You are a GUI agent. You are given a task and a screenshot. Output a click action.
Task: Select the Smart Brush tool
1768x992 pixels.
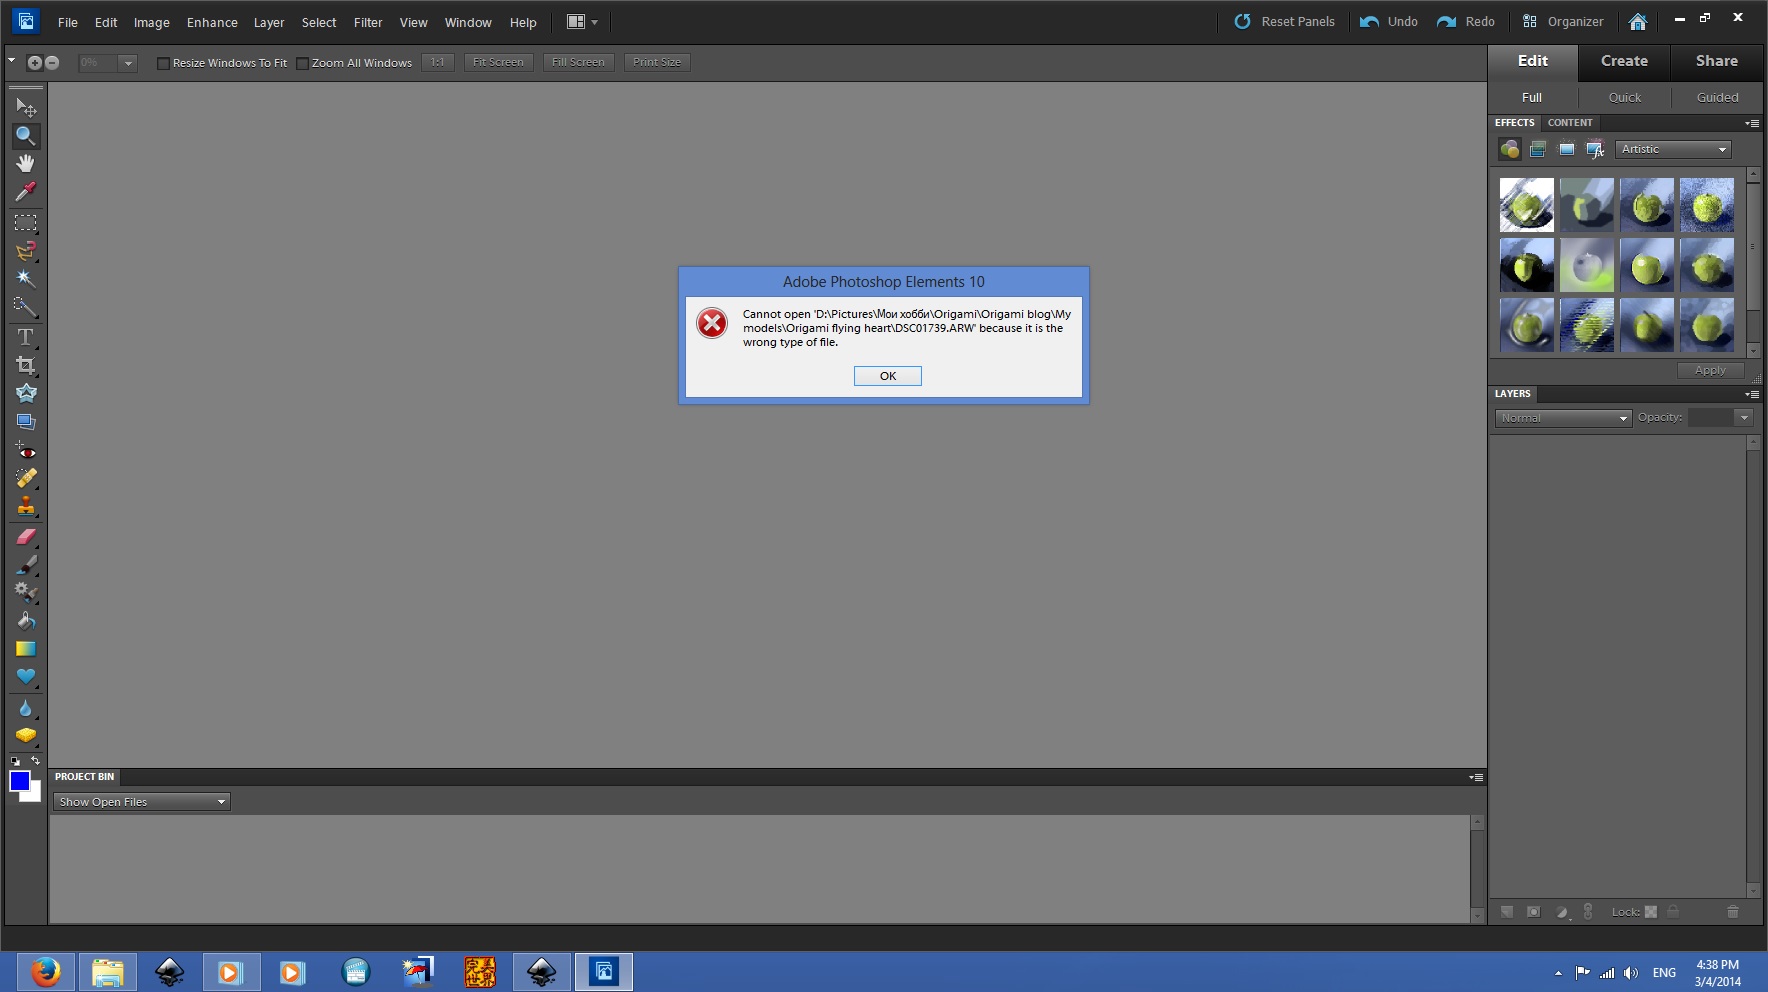click(26, 592)
